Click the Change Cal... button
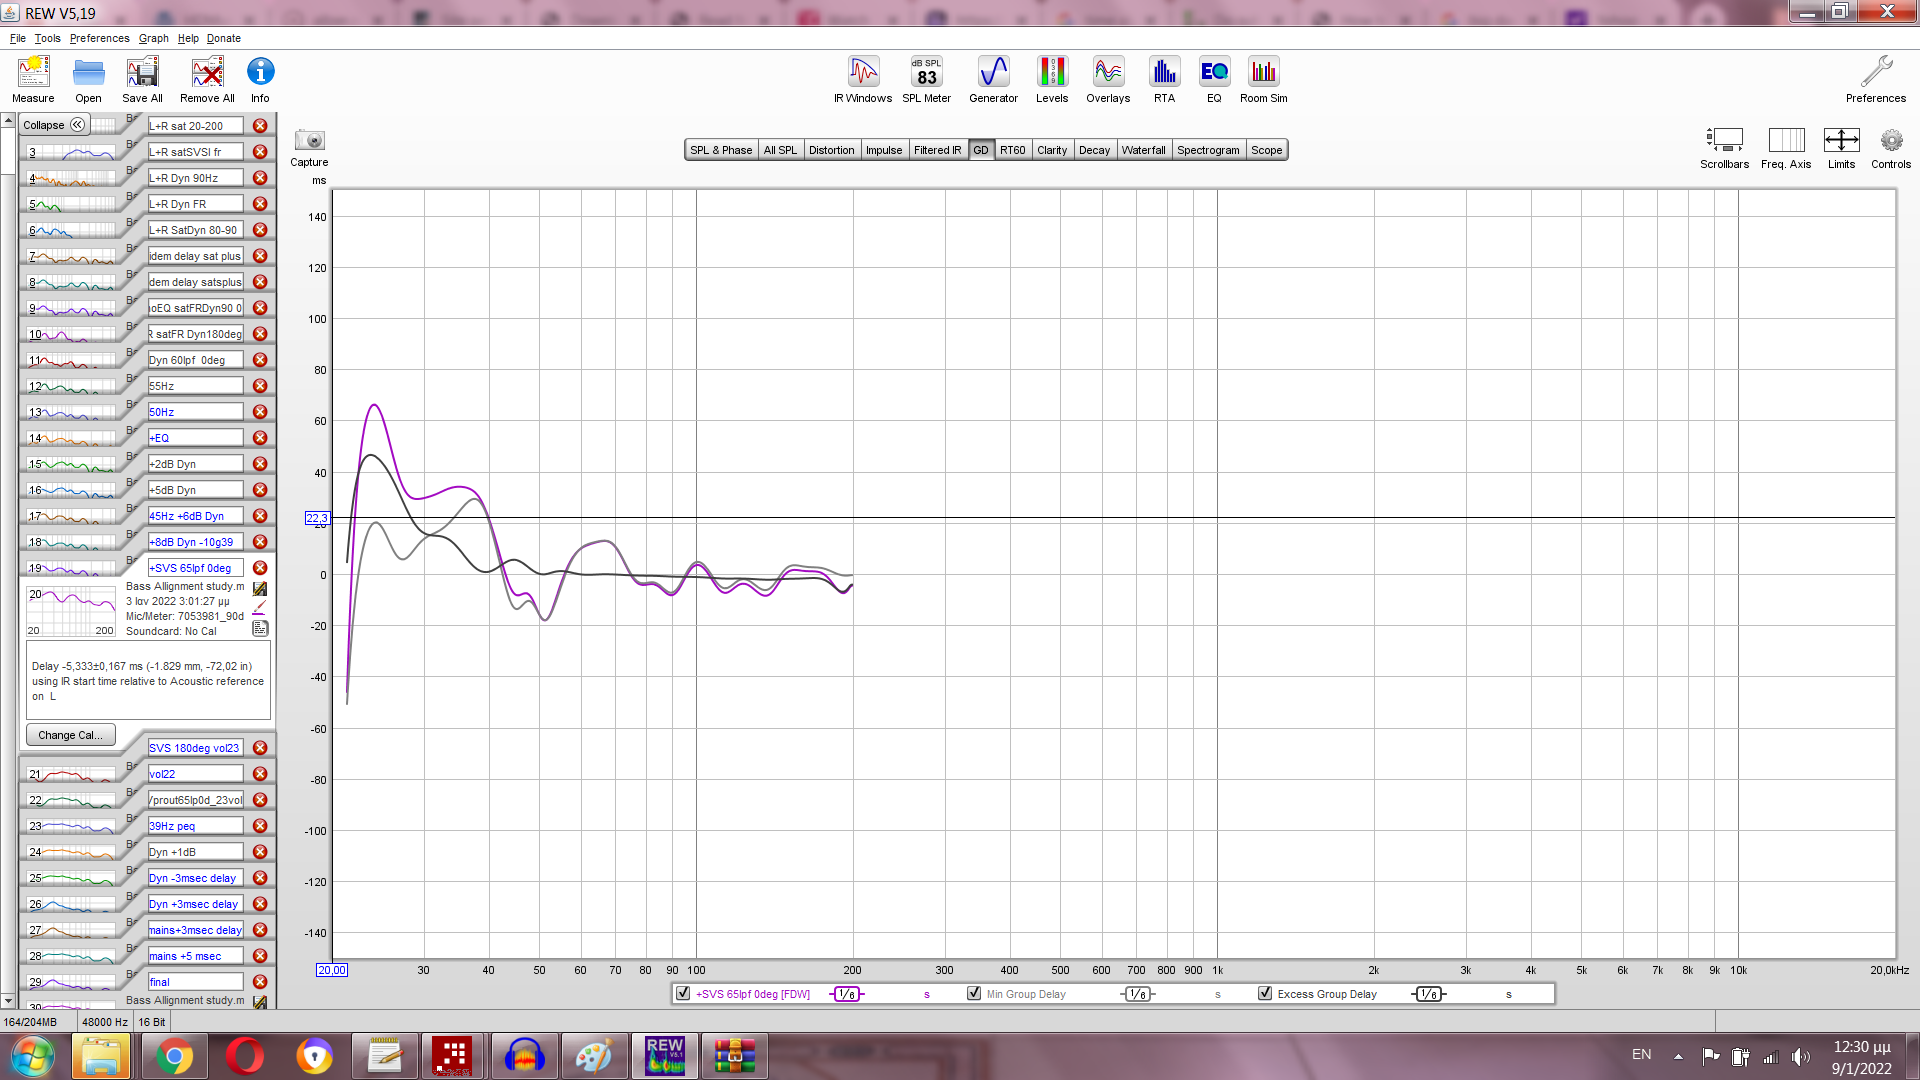The width and height of the screenshot is (1920, 1080). coord(70,735)
